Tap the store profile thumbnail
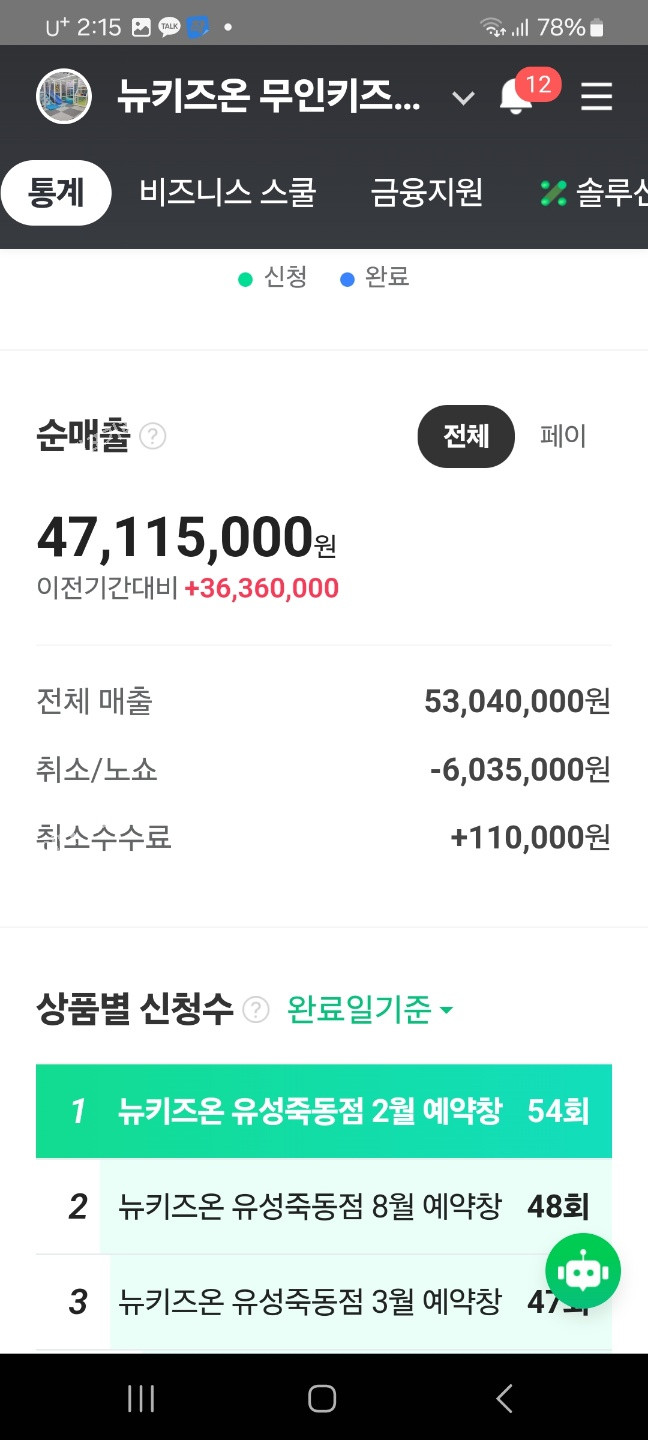Screen dimensions: 648x1440 pyautogui.click(x=64, y=97)
